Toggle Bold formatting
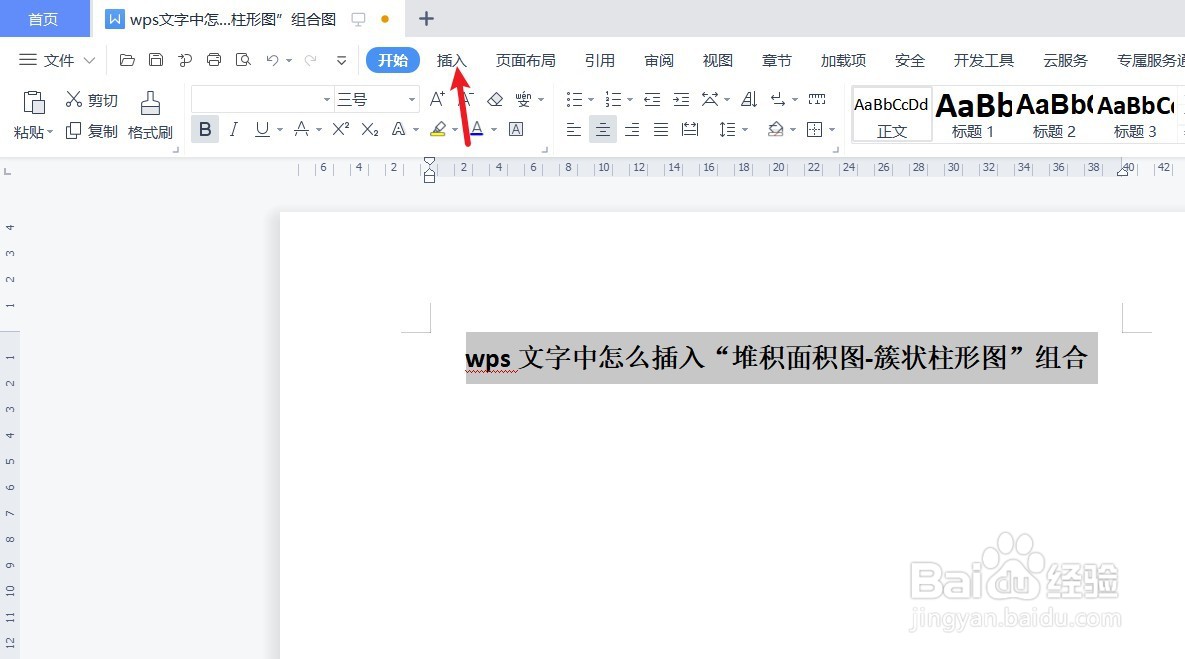Image resolution: width=1185 pixels, height=659 pixels. 205,129
